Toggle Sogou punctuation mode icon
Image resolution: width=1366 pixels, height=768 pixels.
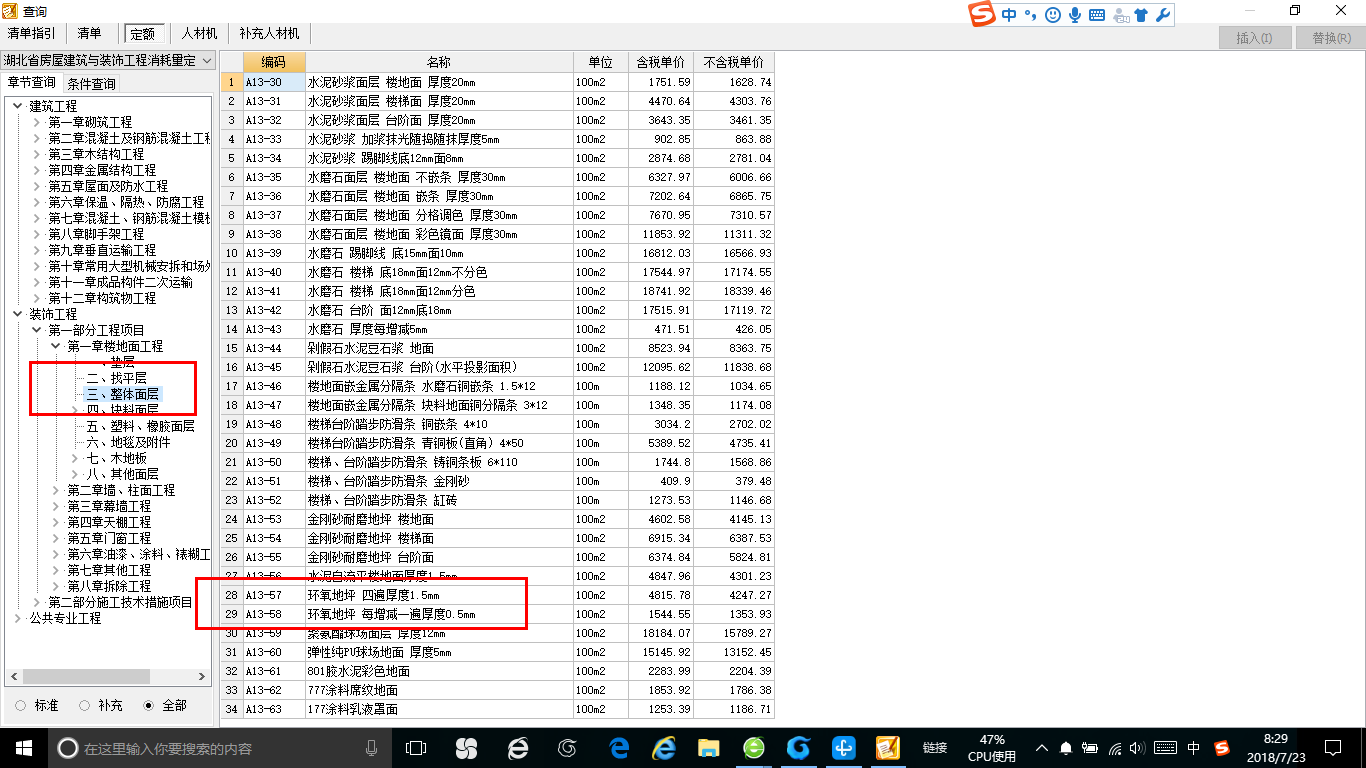(x=1031, y=15)
